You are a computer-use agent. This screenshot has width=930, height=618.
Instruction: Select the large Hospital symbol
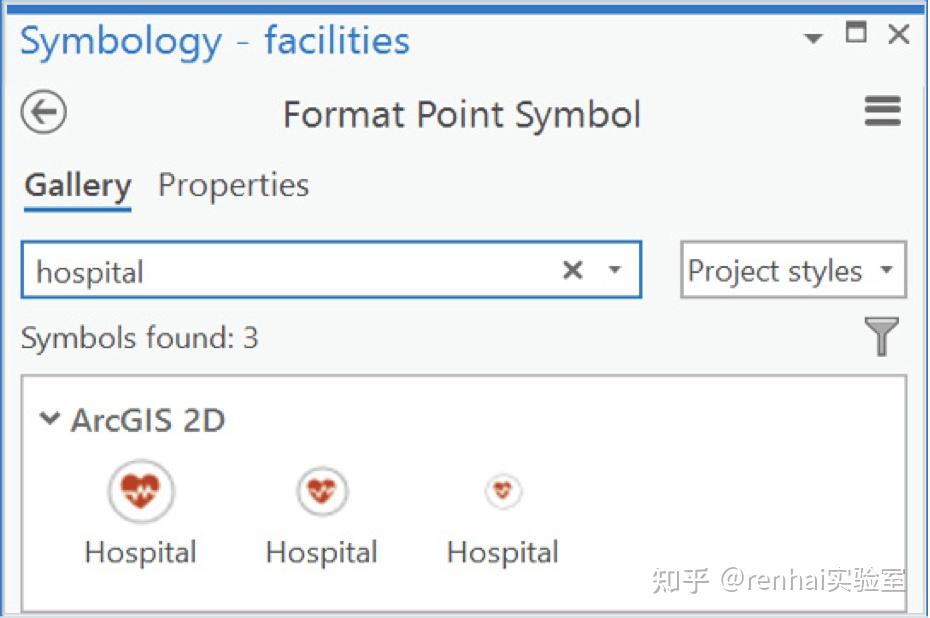[x=140, y=491]
